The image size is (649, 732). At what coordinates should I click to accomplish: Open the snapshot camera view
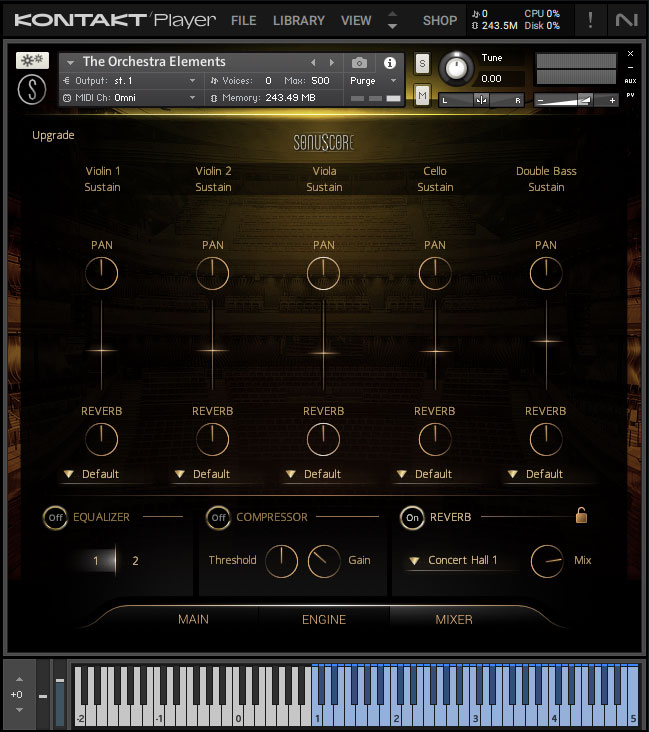pos(359,63)
